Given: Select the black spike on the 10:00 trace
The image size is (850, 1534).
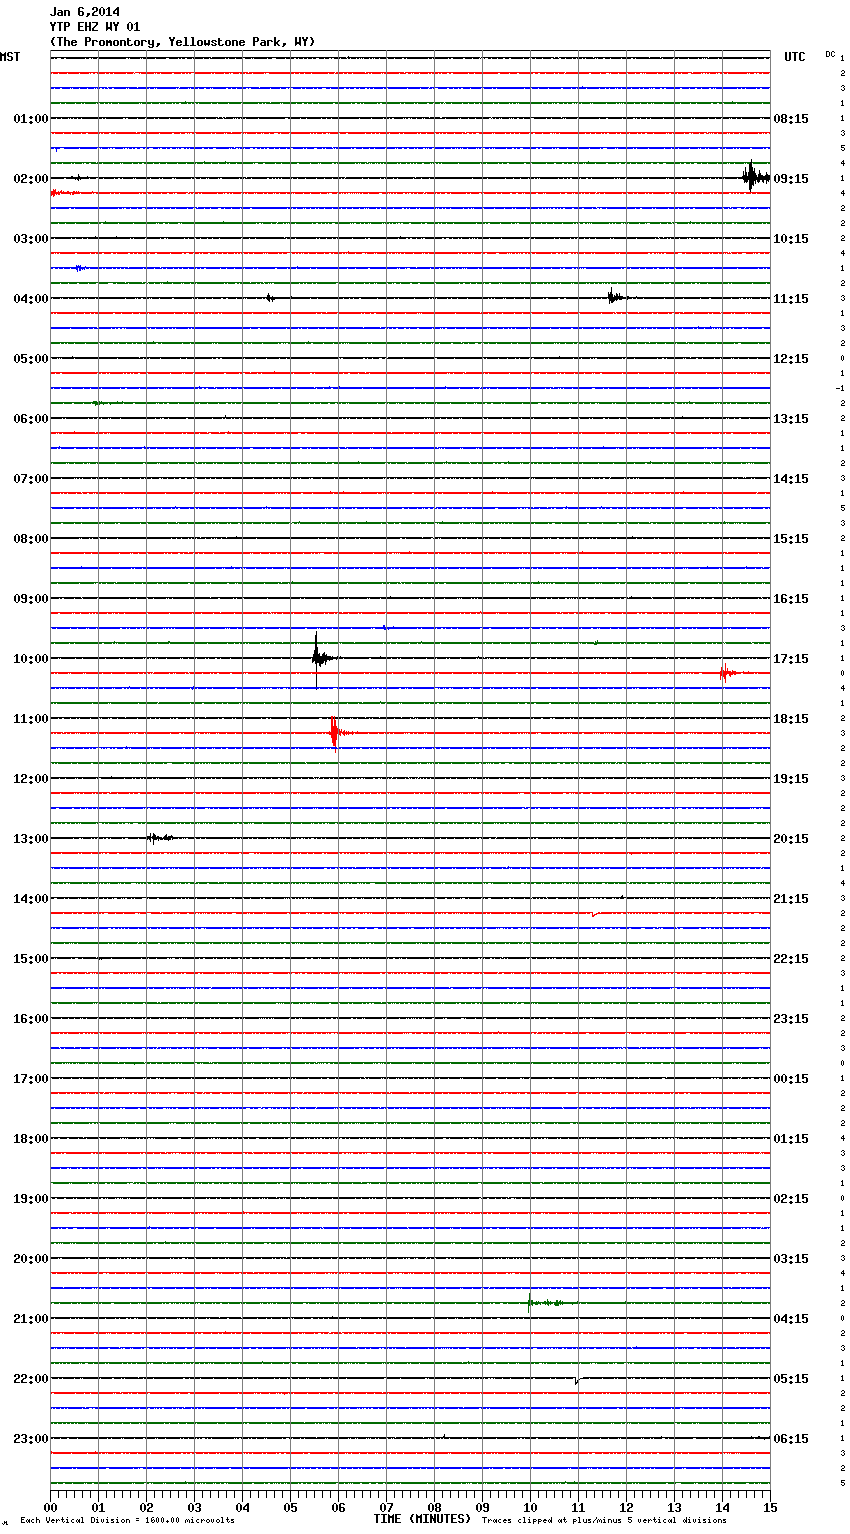Looking at the screenshot, I should (318, 657).
